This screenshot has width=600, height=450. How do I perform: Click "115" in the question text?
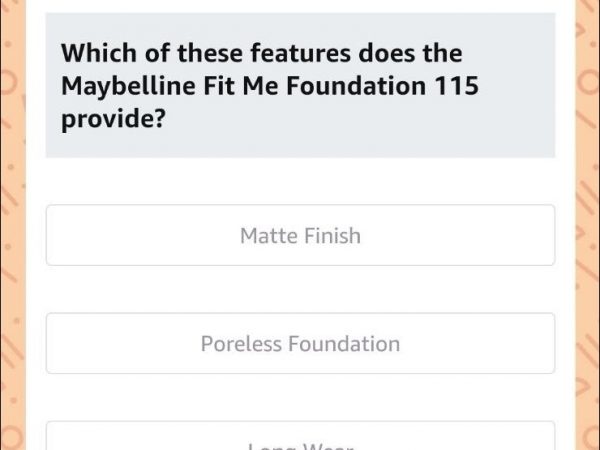(x=456, y=86)
